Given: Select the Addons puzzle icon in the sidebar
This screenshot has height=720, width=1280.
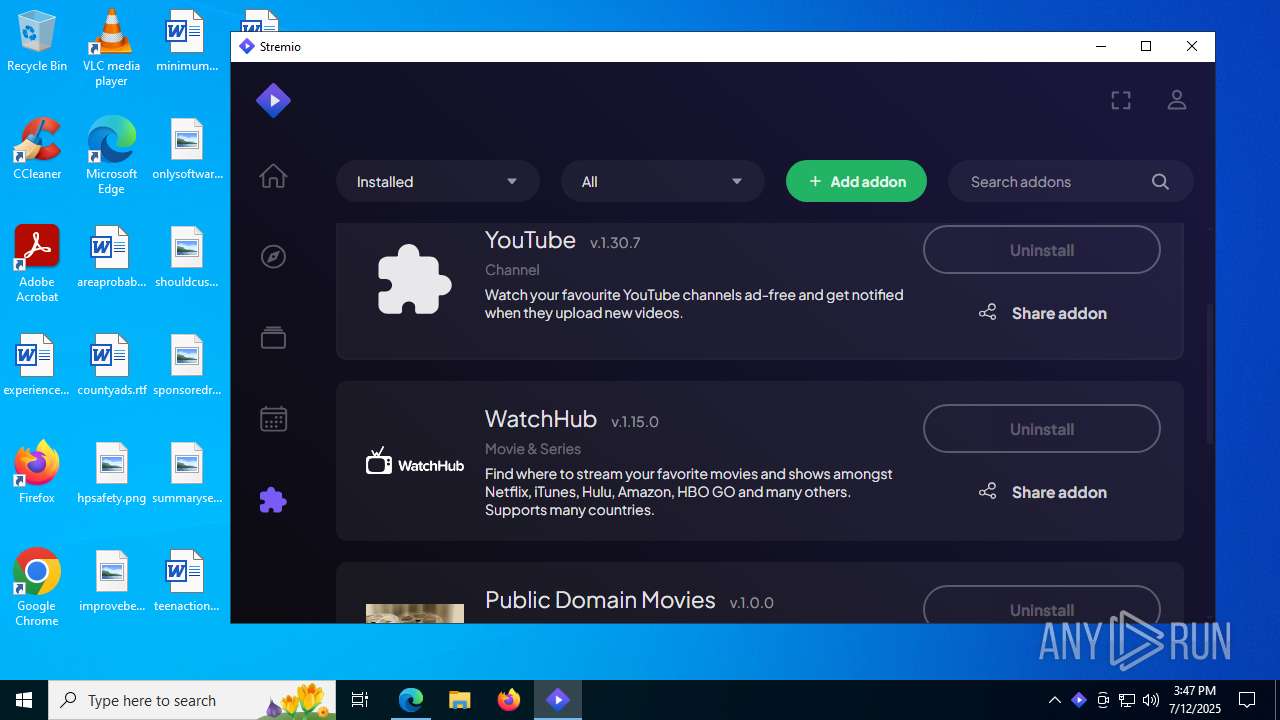Looking at the screenshot, I should (273, 500).
